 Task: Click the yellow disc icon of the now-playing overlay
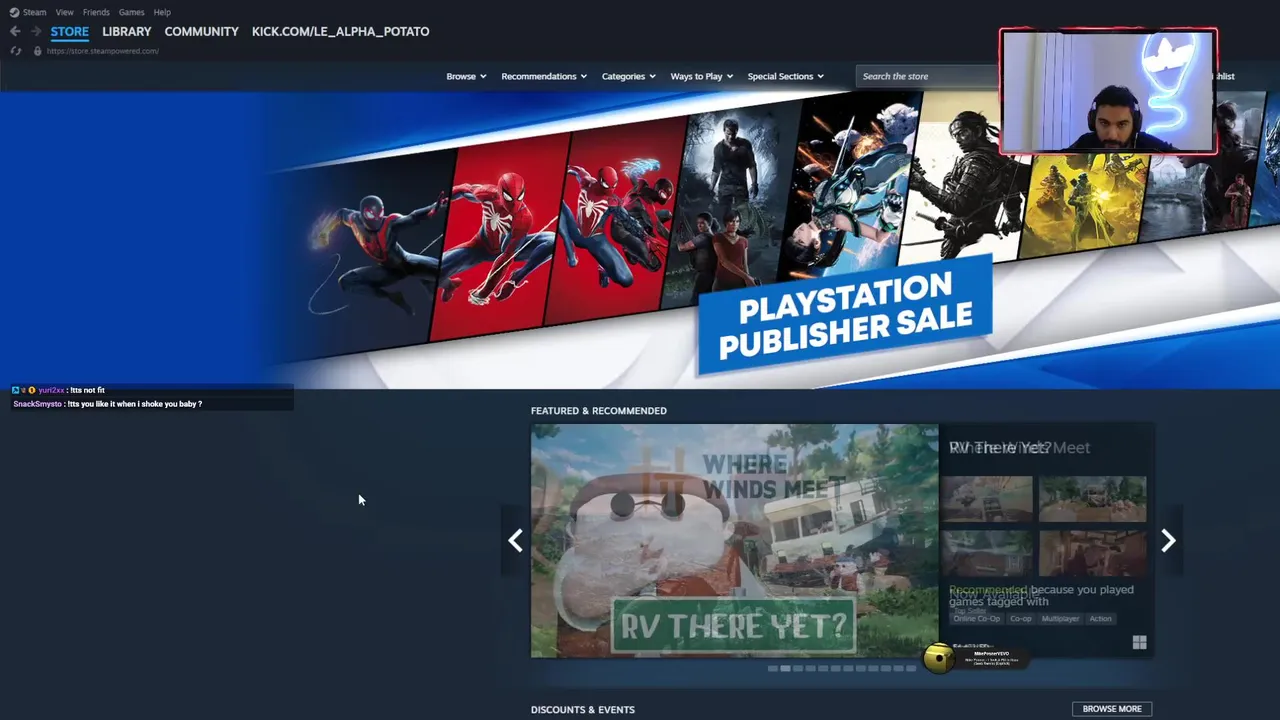tap(938, 658)
